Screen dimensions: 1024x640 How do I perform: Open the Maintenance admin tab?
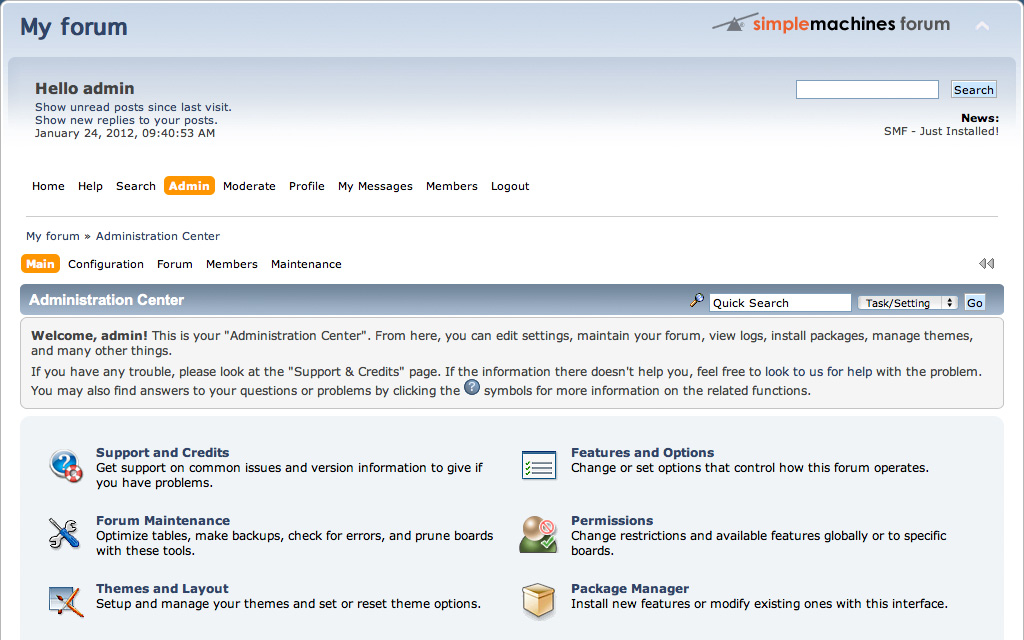tap(306, 264)
